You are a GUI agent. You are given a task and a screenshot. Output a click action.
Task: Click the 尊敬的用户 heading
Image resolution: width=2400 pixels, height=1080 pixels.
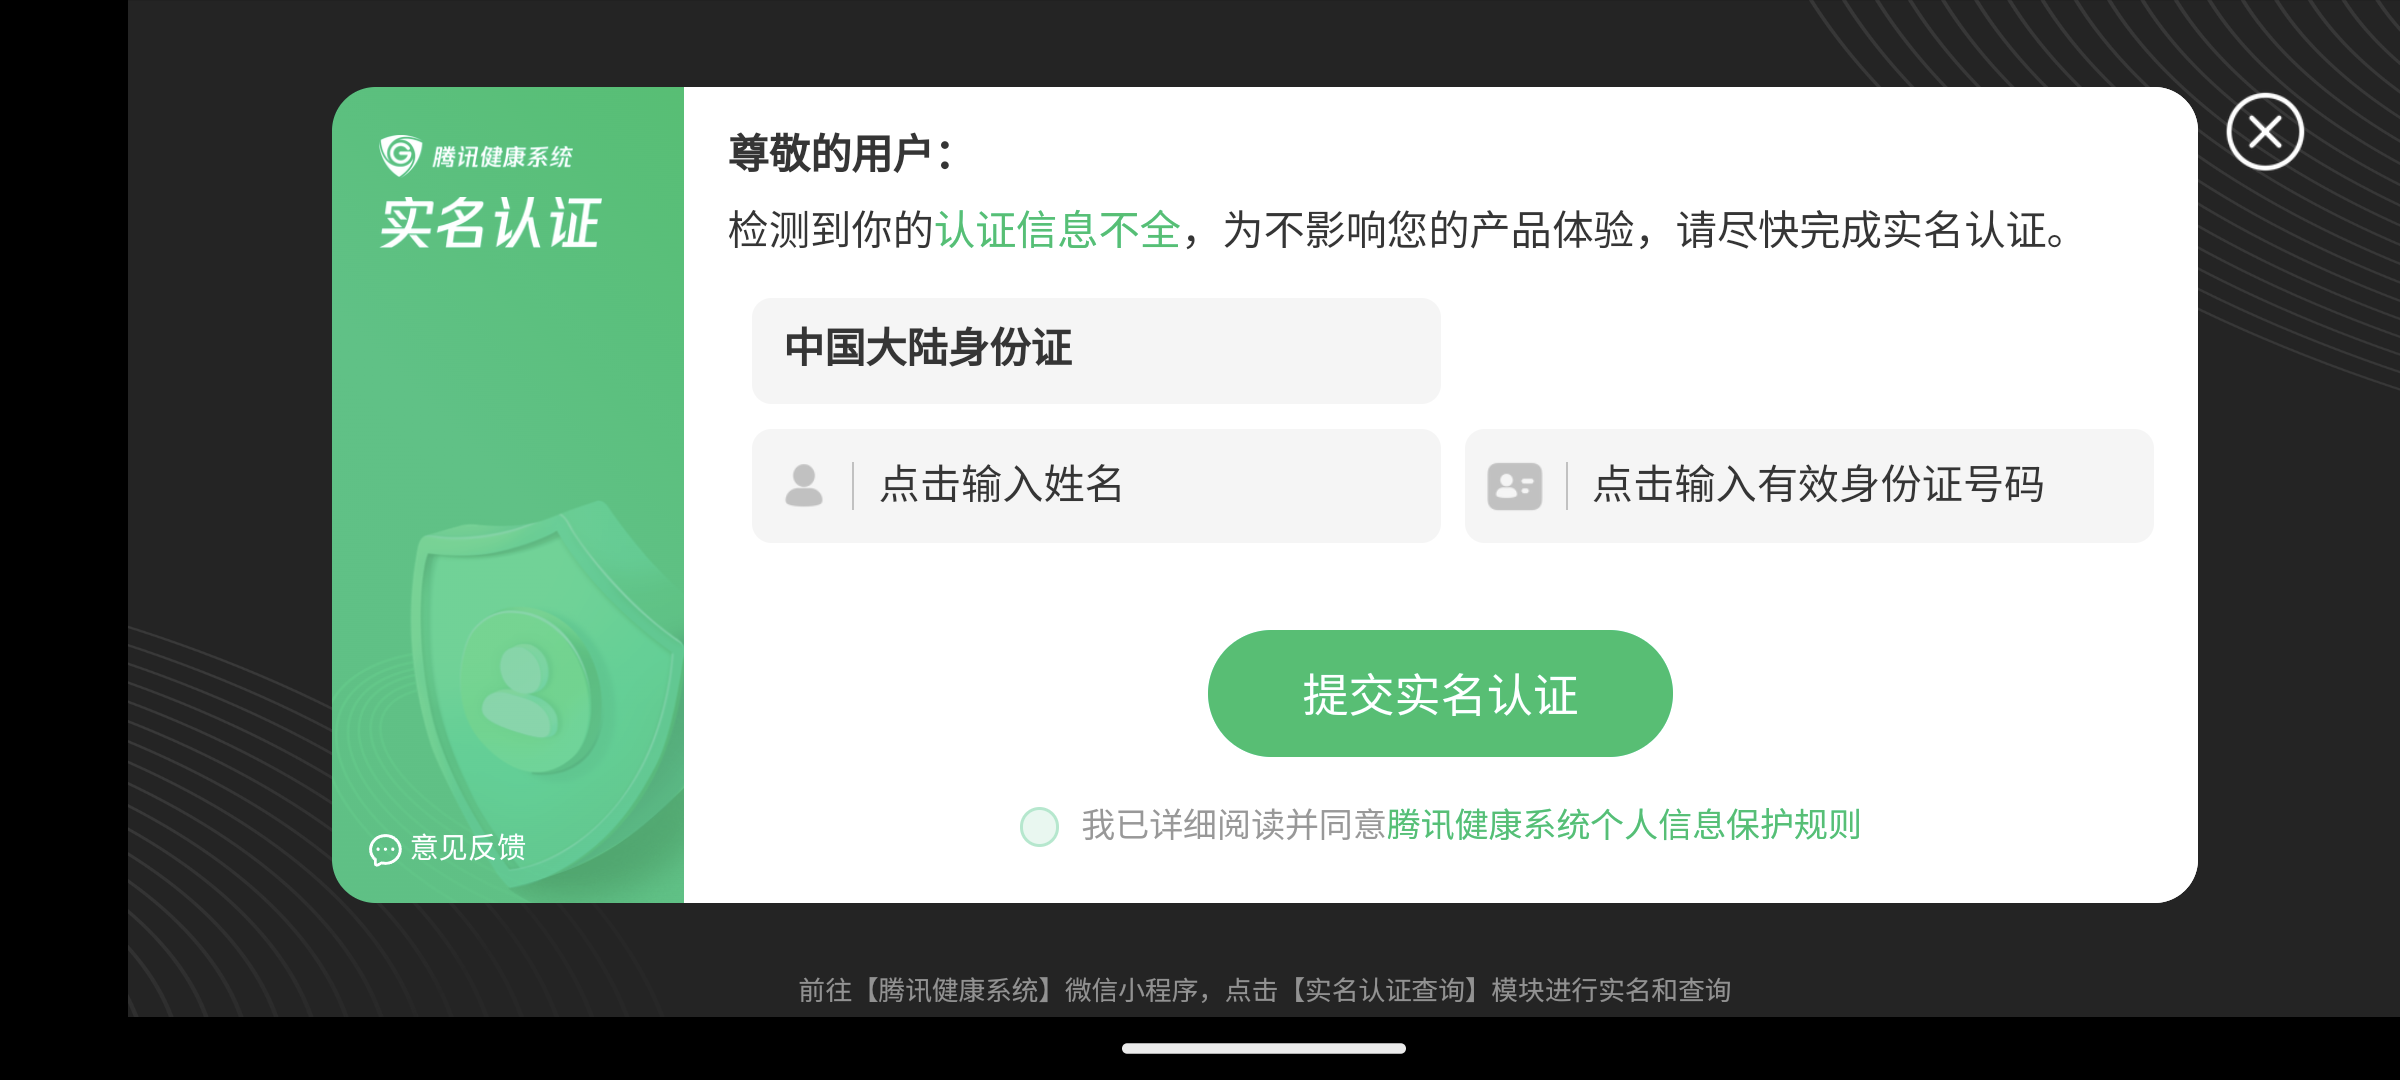(840, 154)
